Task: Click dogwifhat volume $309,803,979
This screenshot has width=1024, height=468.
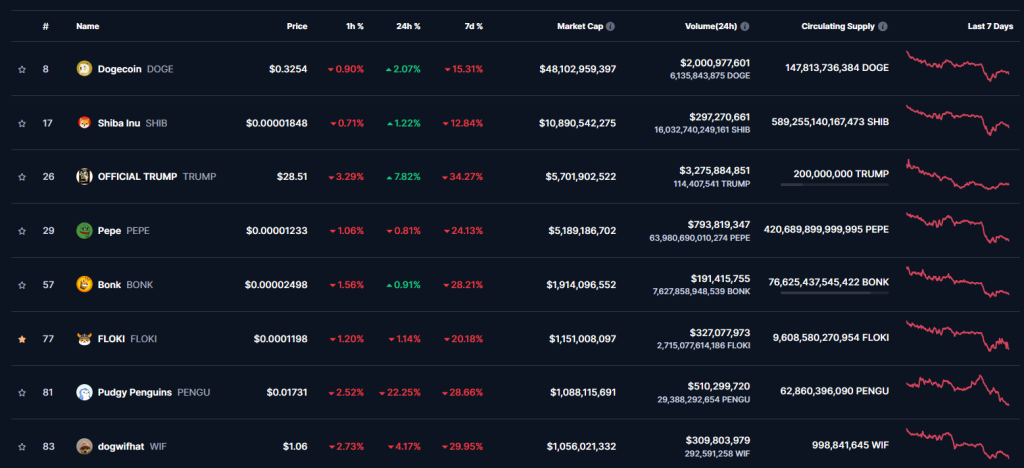Action: coord(718,441)
